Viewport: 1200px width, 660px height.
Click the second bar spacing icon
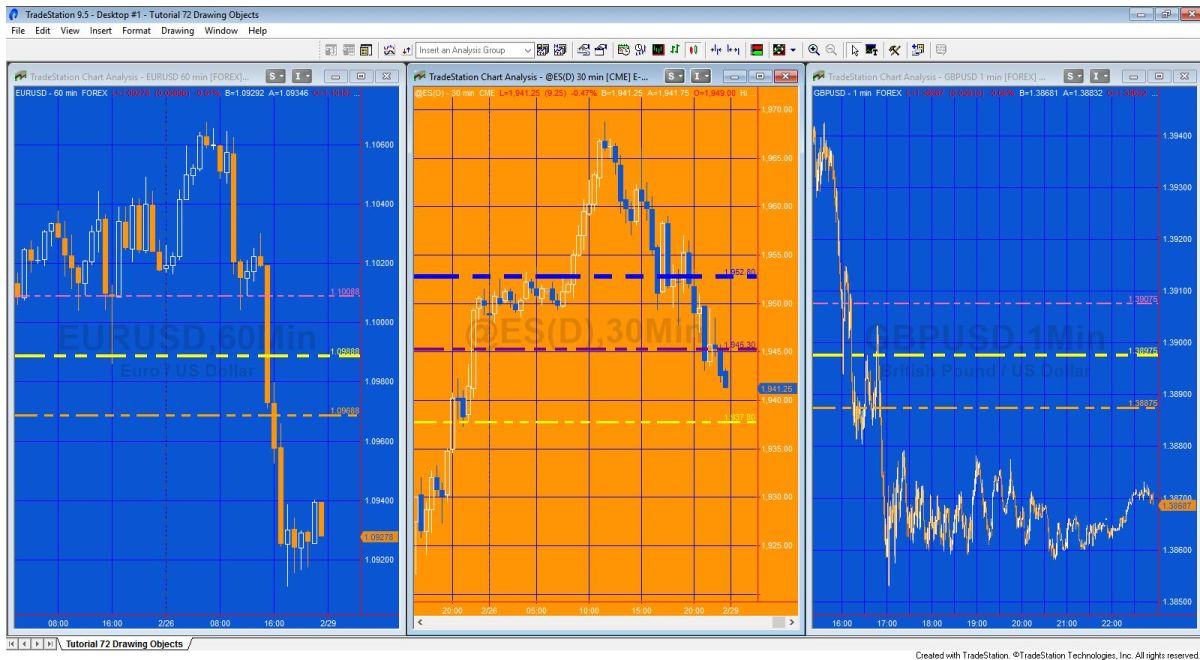click(x=733, y=50)
